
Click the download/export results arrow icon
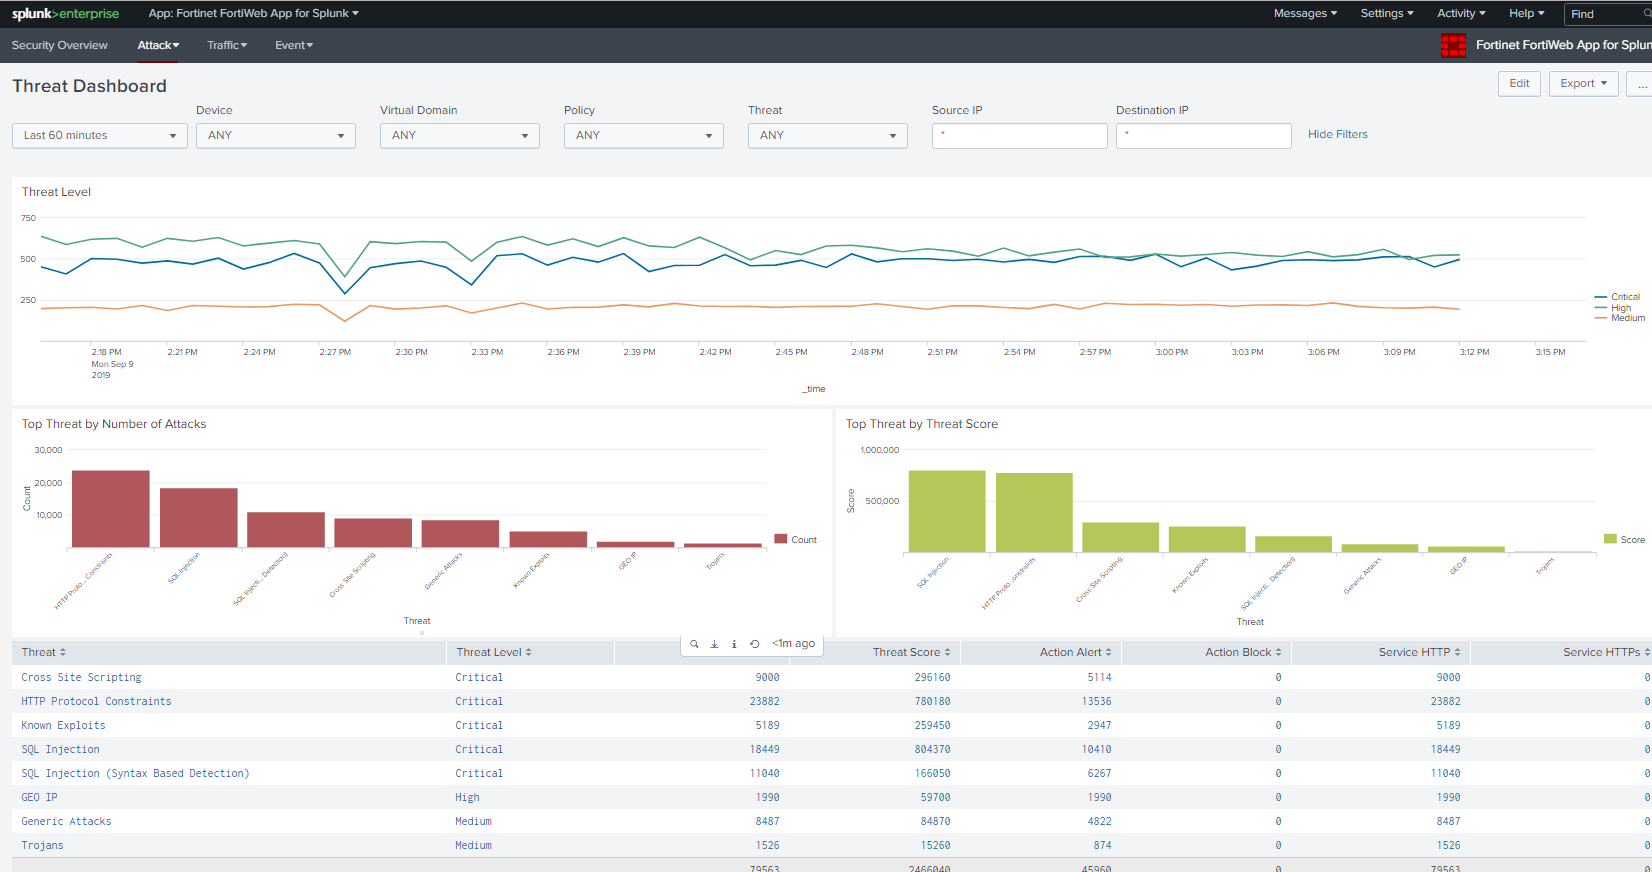[714, 644]
